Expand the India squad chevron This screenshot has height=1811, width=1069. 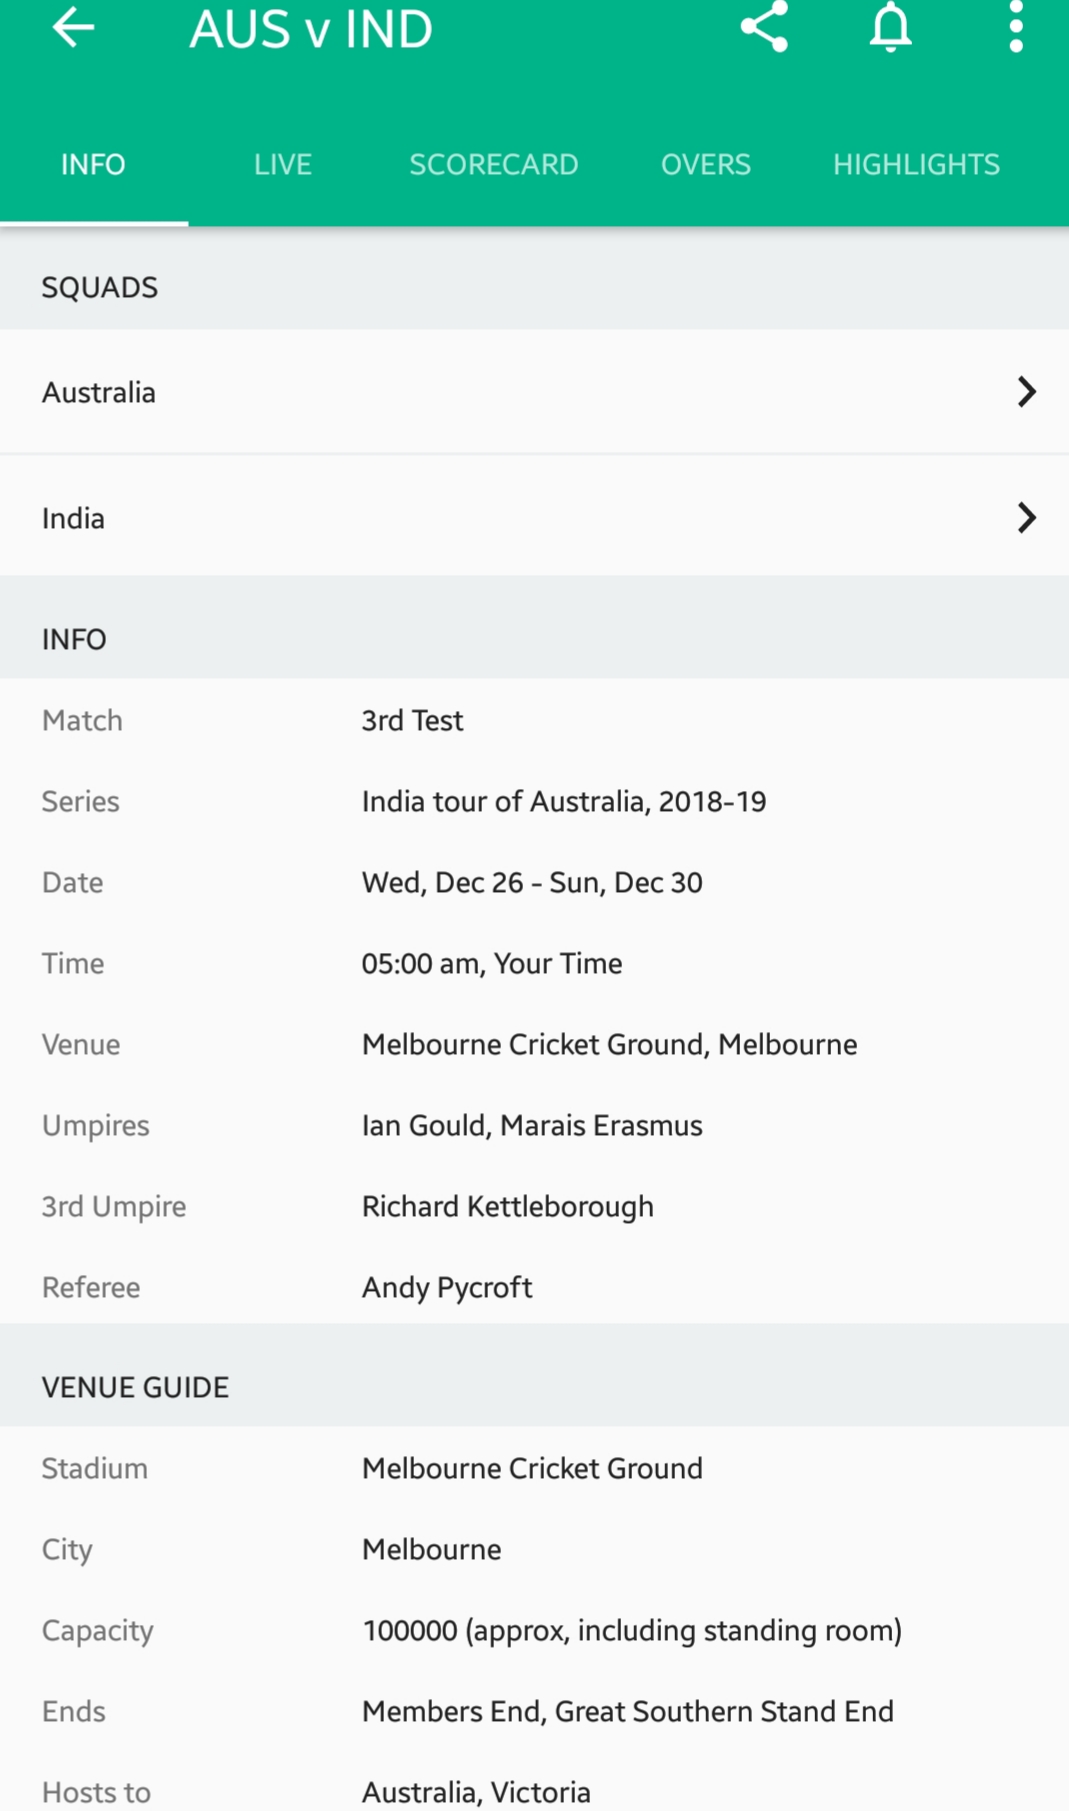[1026, 518]
